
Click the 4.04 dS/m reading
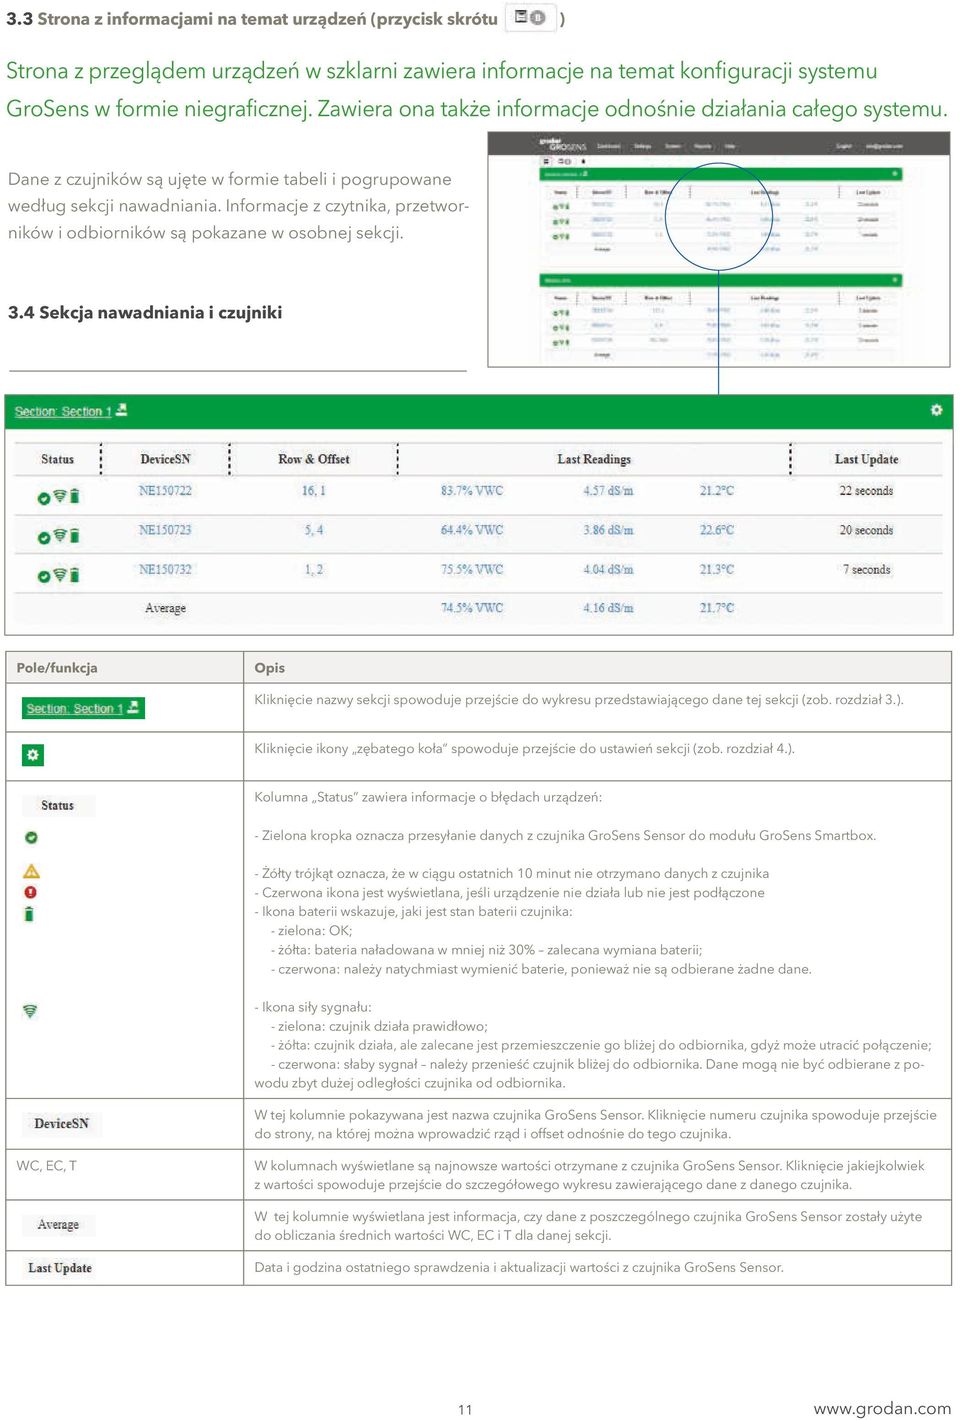[608, 569]
